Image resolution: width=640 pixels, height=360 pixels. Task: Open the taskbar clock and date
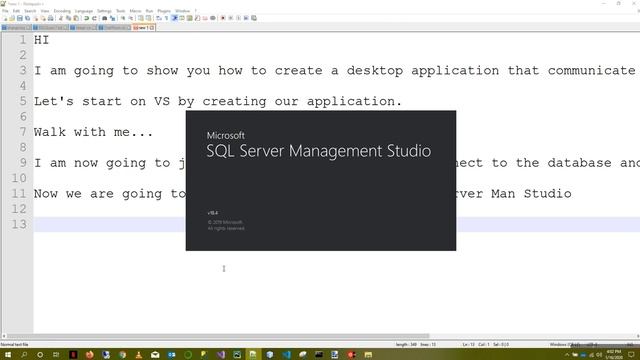point(614,355)
